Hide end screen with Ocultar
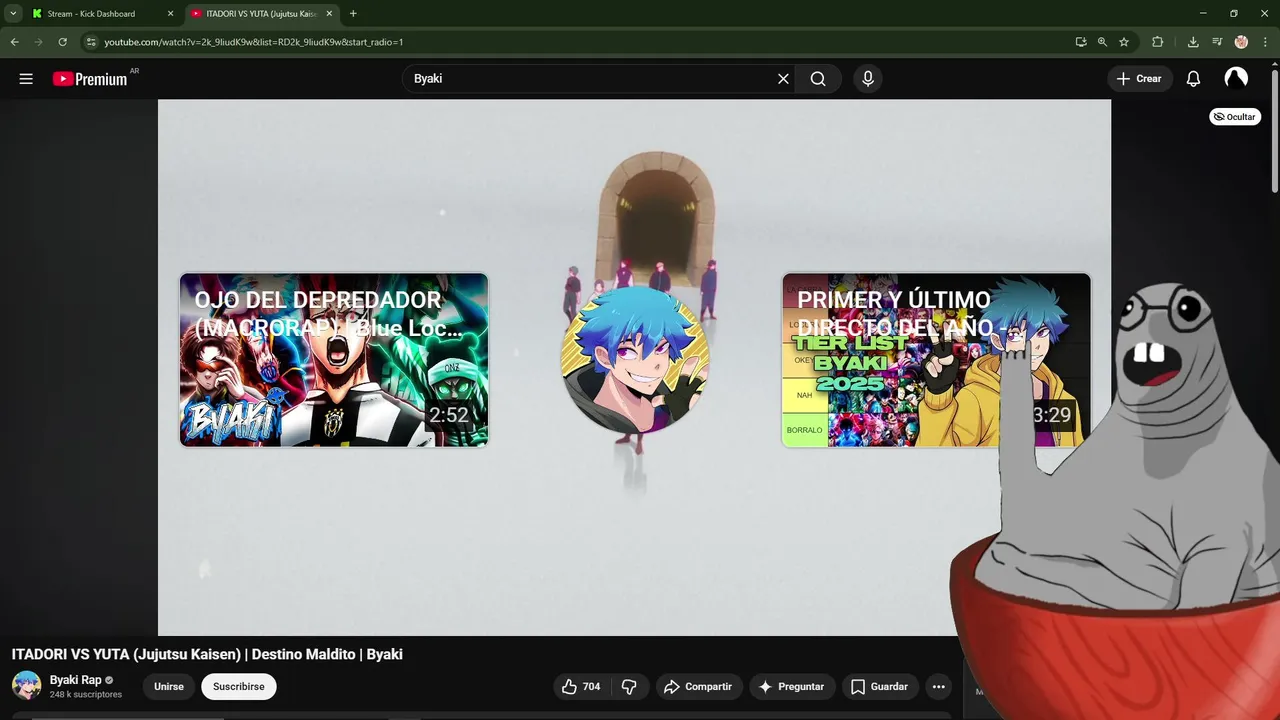The height and width of the screenshot is (720, 1280). (x=1235, y=117)
